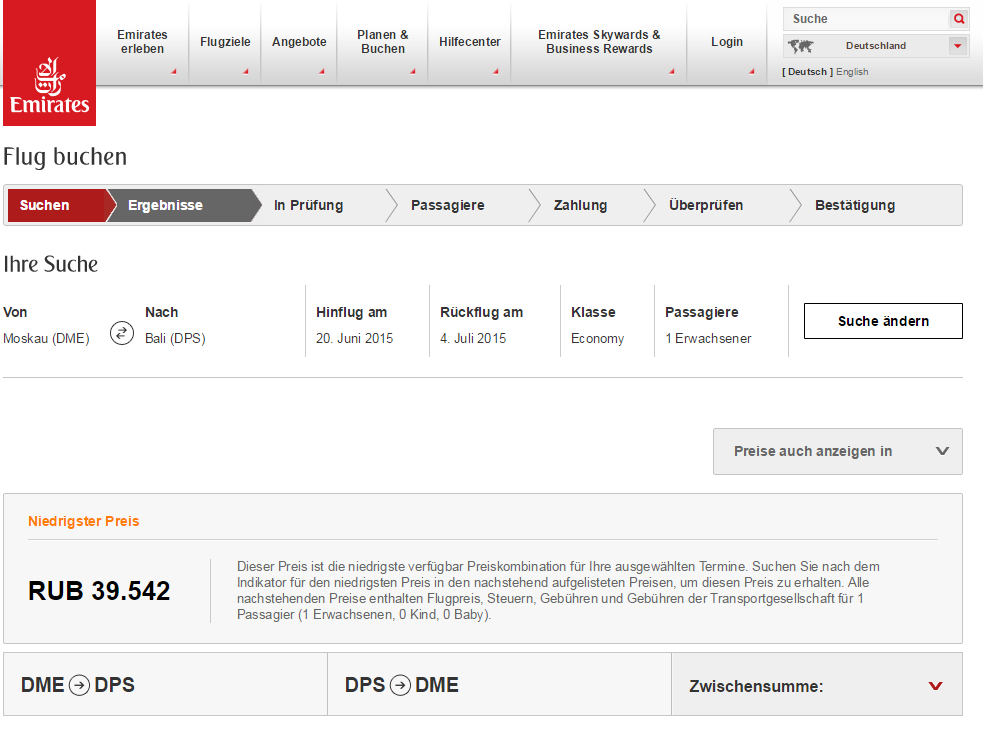This screenshot has height=733, width=983.
Task: Select the DME to DPS outbound section
Action: [x=166, y=685]
